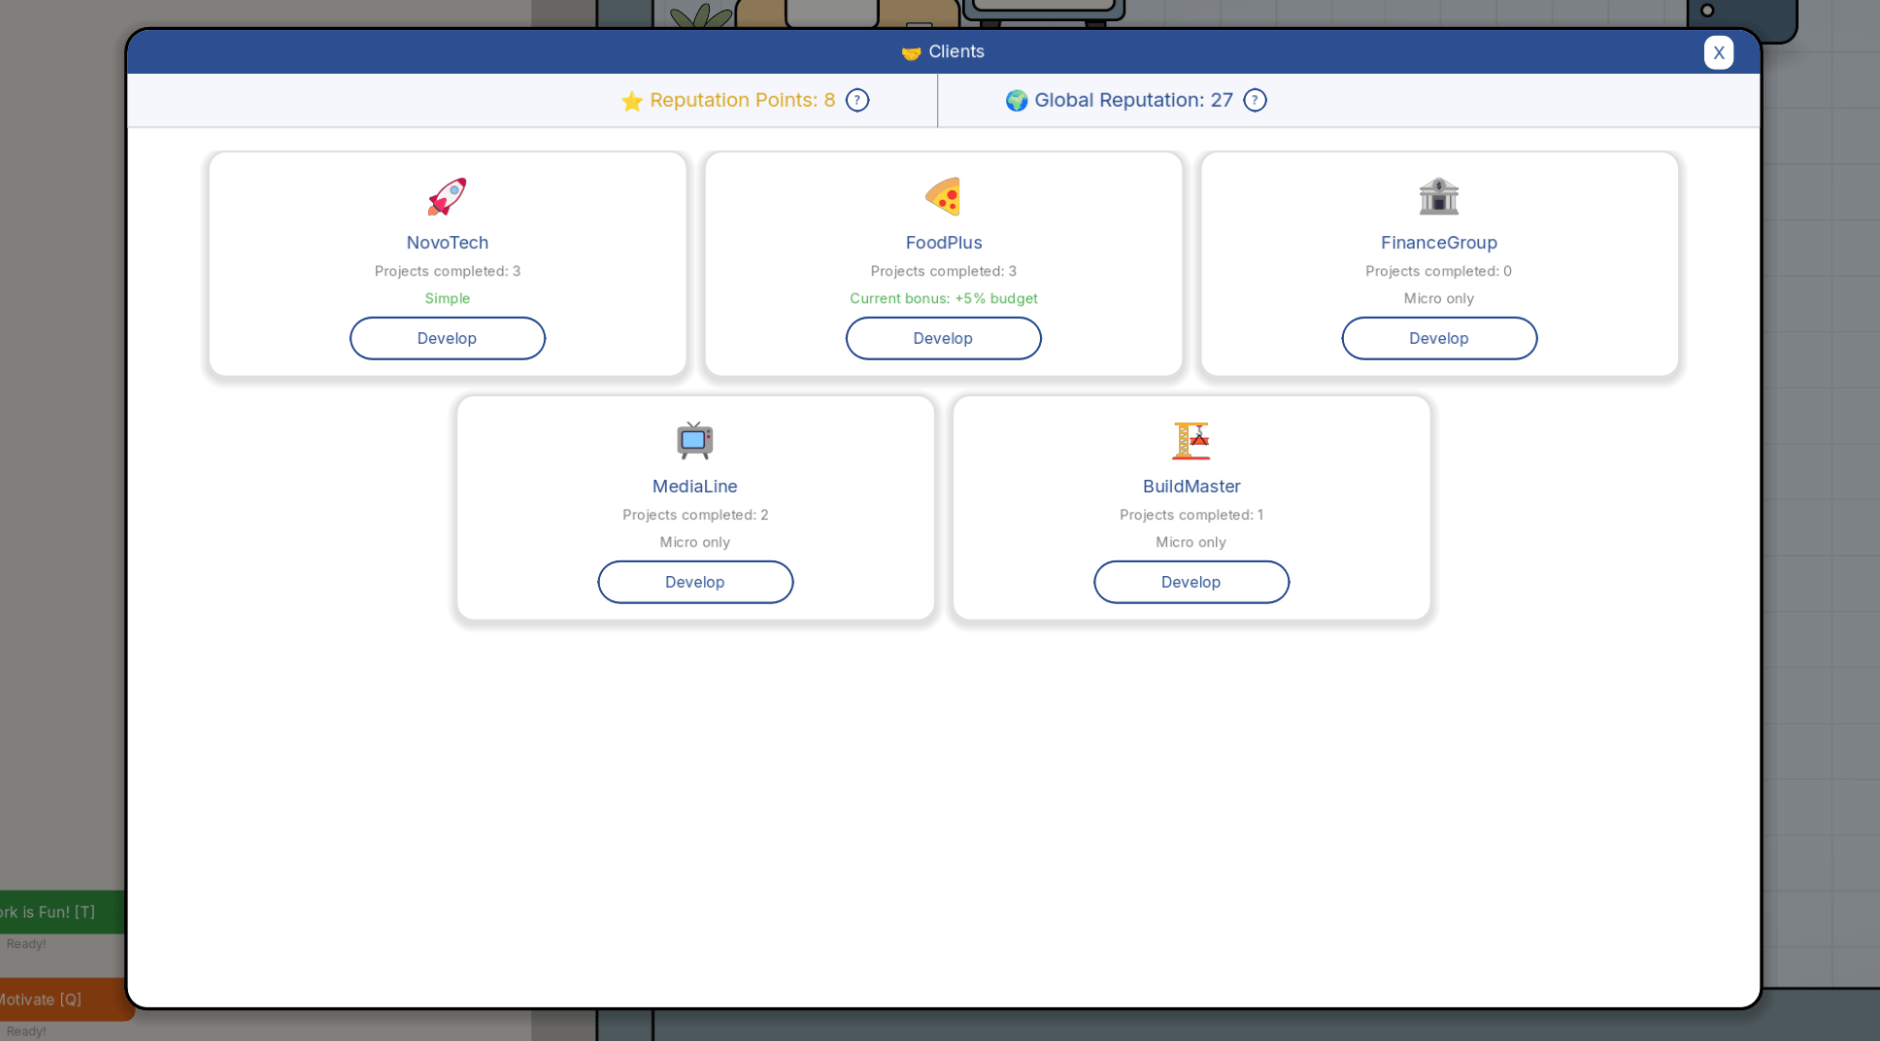The image size is (1880, 1041).
Task: Develop the BuildMaster client
Action: 1191,582
